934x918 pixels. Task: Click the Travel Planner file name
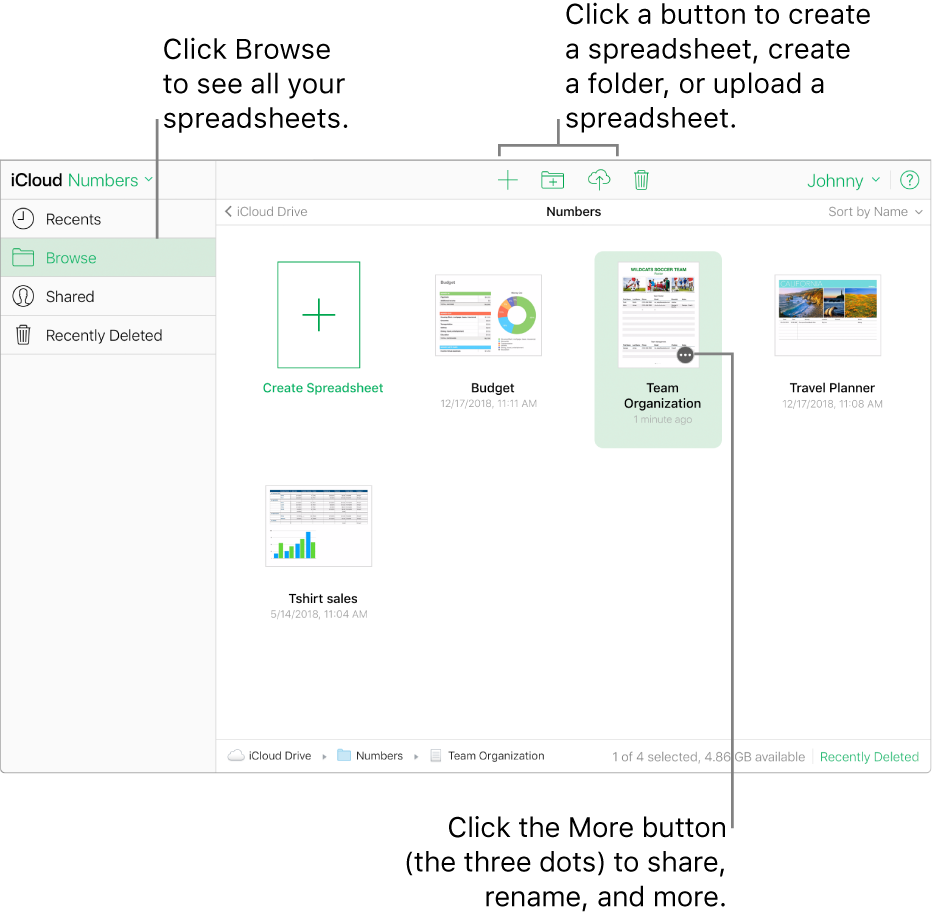[832, 388]
